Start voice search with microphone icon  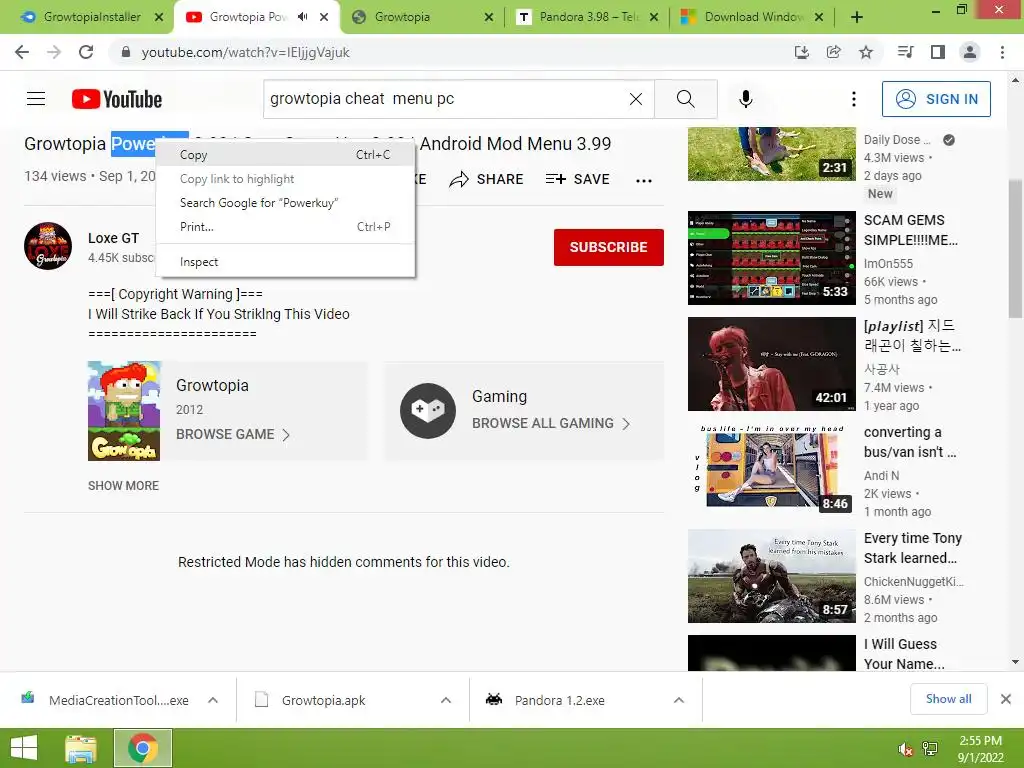click(x=746, y=99)
